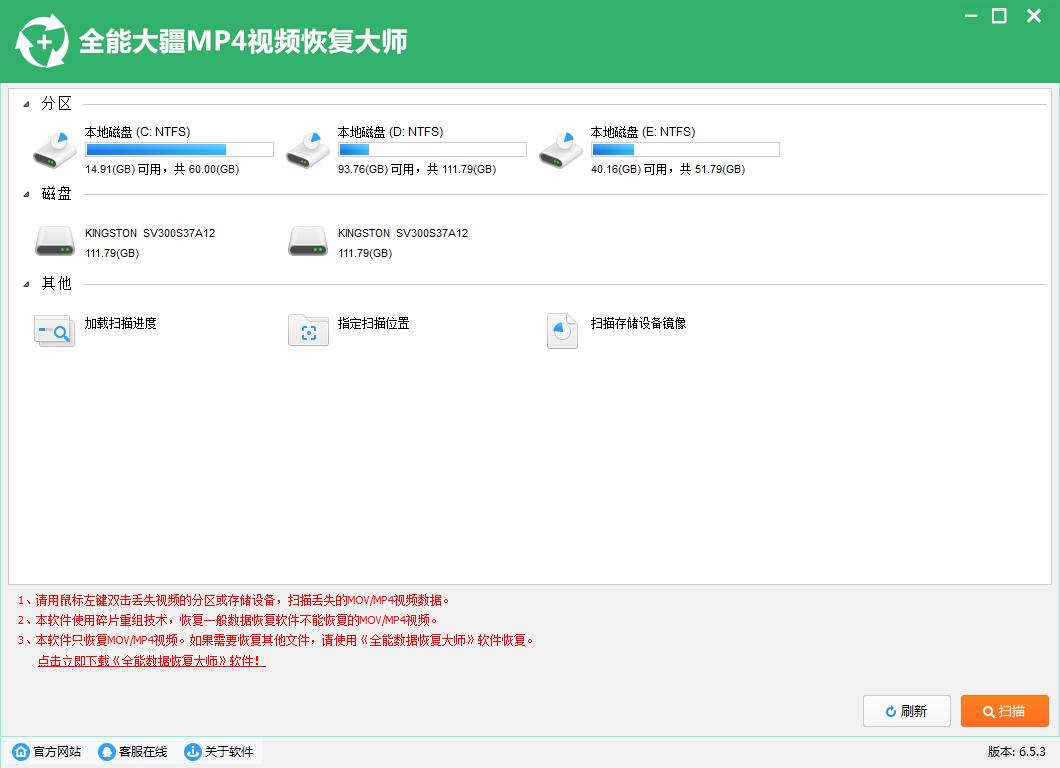Image resolution: width=1060 pixels, height=768 pixels.
Task: Open 关于软件 about software entry
Action: [219, 751]
